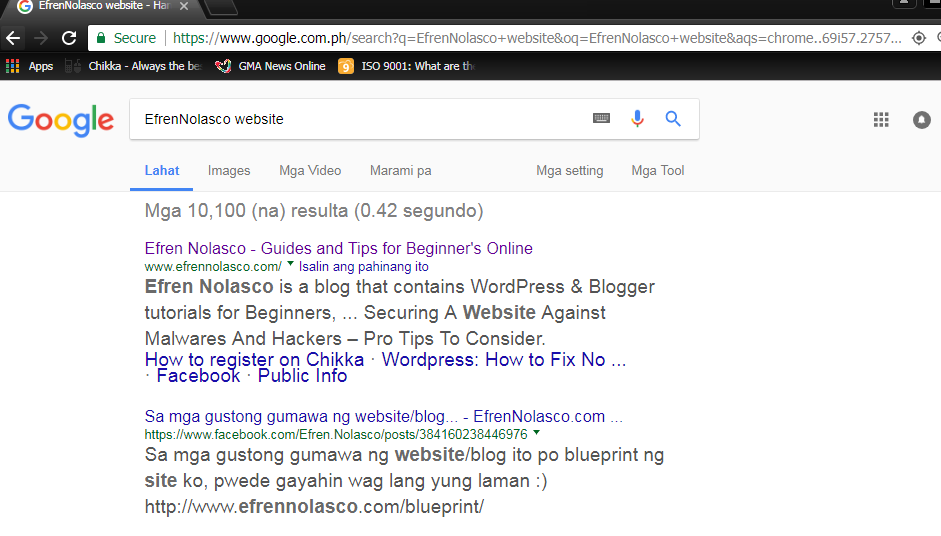Image resolution: width=941 pixels, height=536 pixels.
Task: Click the green Secure padlock icon
Action: point(101,38)
